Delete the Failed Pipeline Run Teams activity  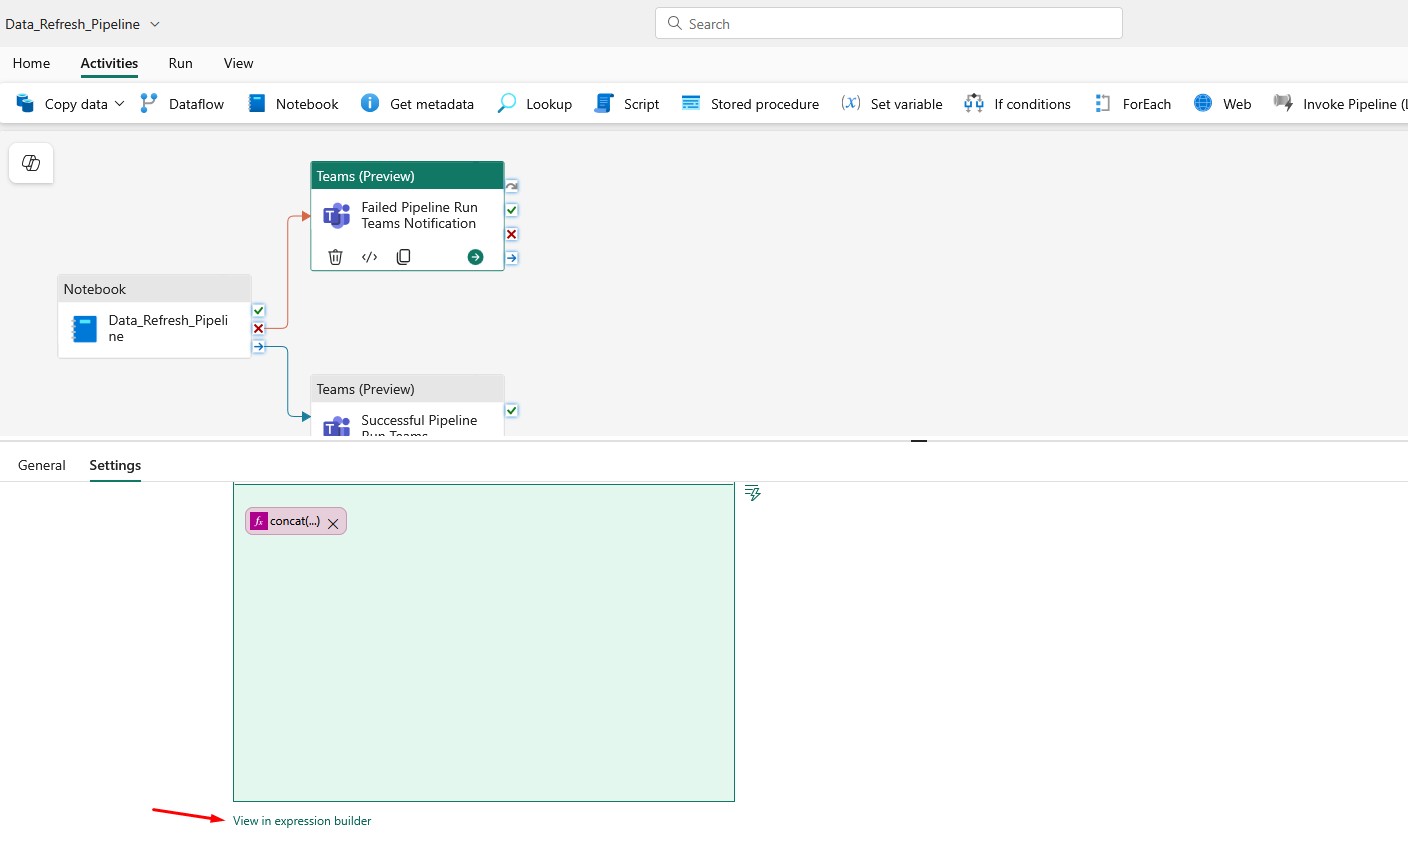[336, 257]
